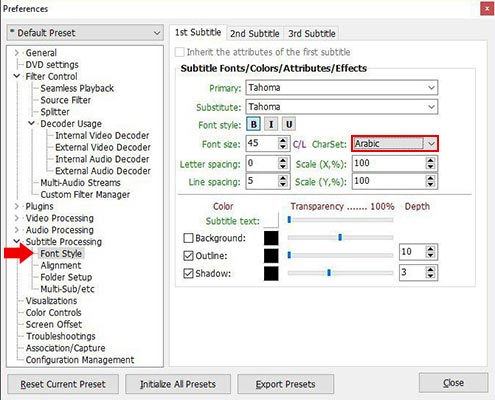Image resolution: width=495 pixels, height=400 pixels.
Task: Open the Primary font dropdown
Action: (342, 88)
